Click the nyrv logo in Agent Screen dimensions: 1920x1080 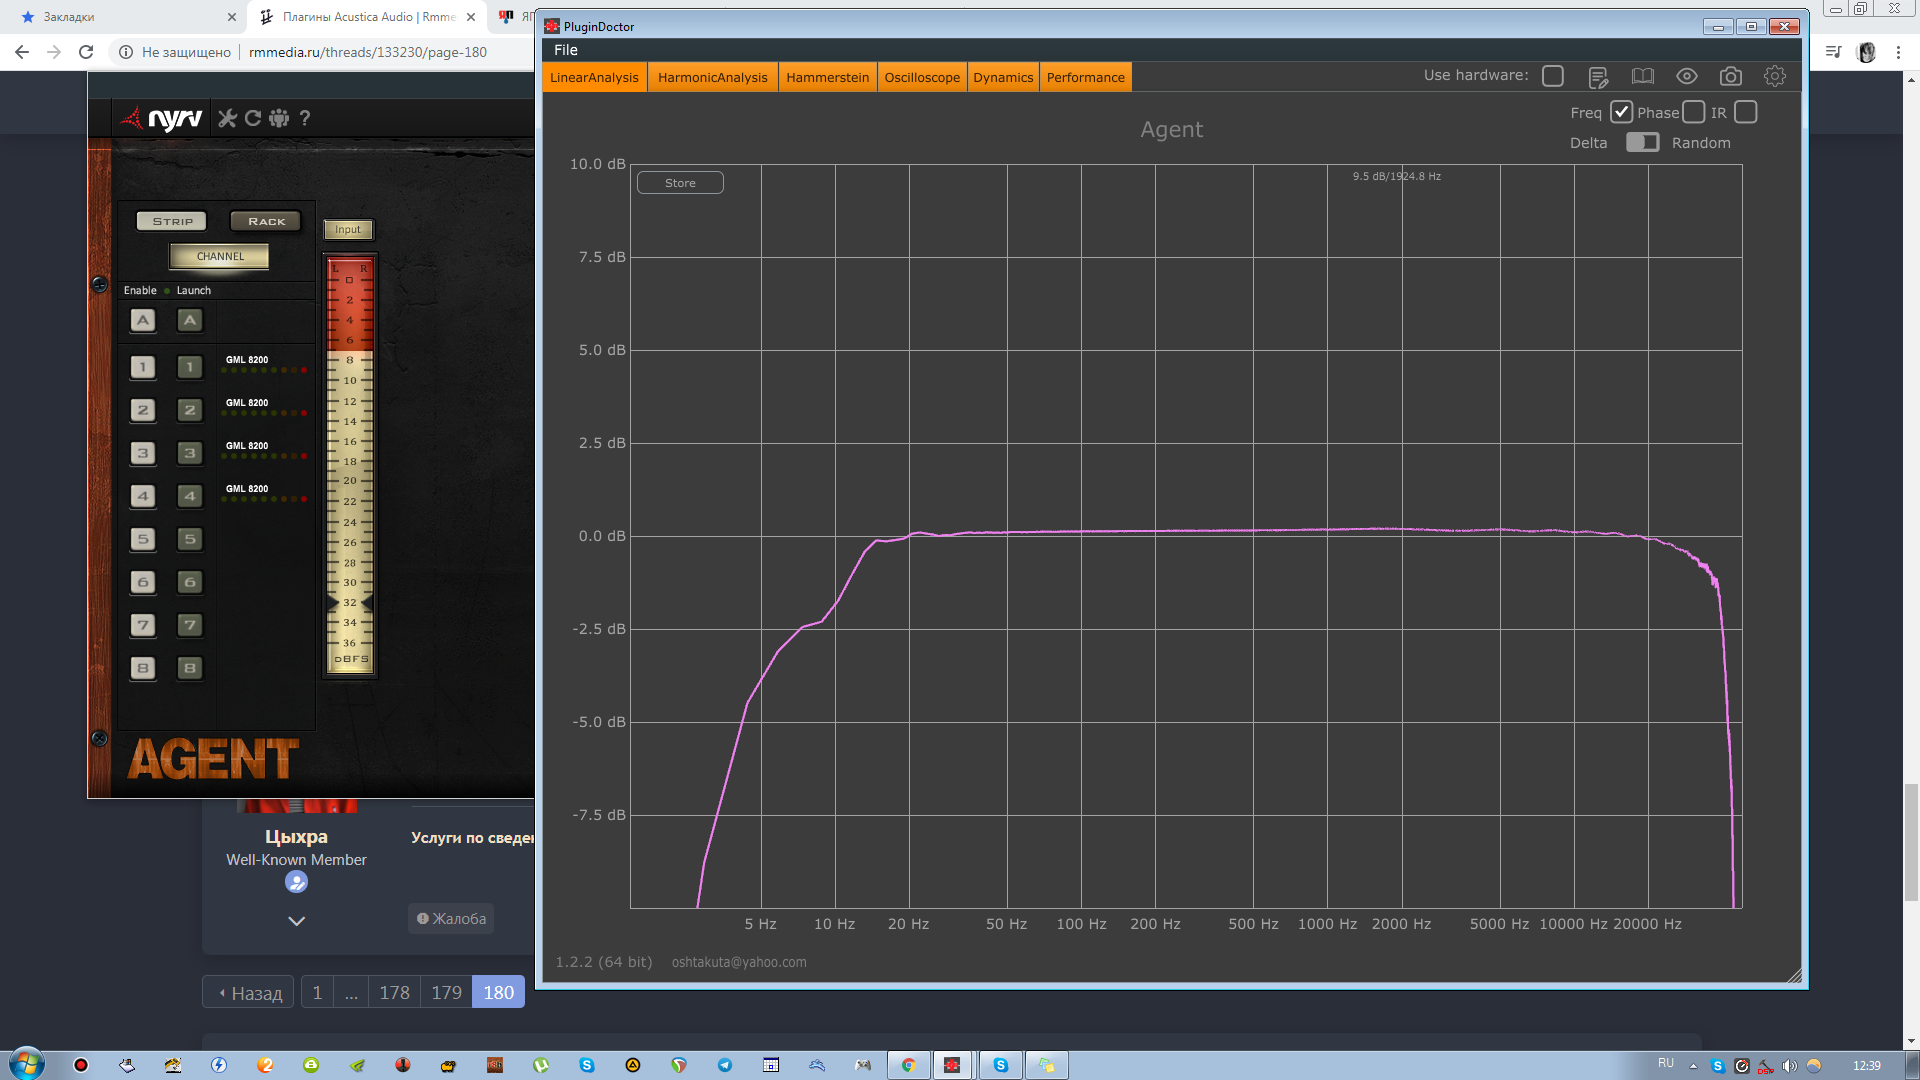(162, 119)
